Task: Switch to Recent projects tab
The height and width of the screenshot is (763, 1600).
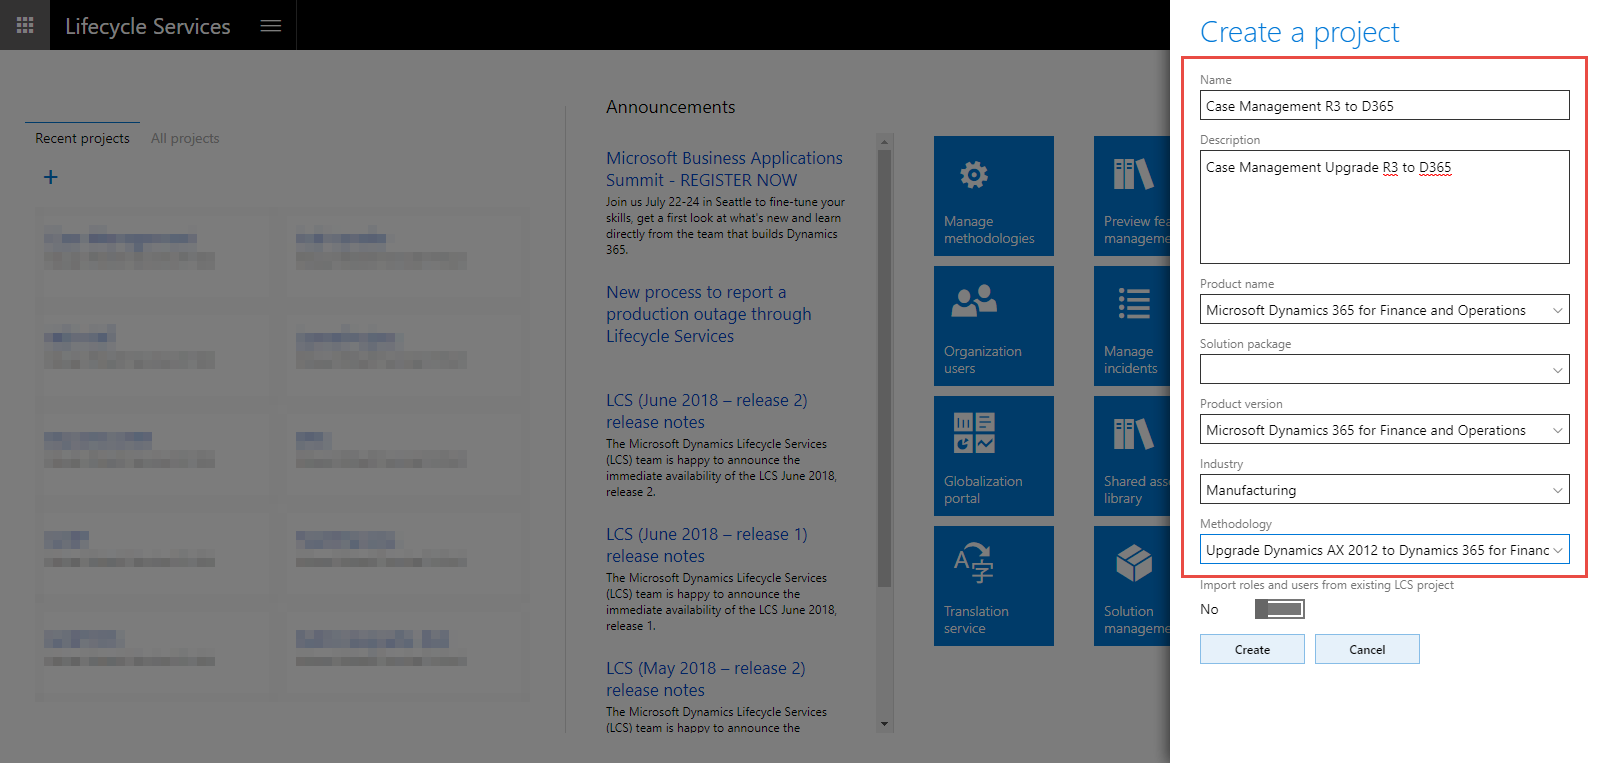Action: [82, 138]
